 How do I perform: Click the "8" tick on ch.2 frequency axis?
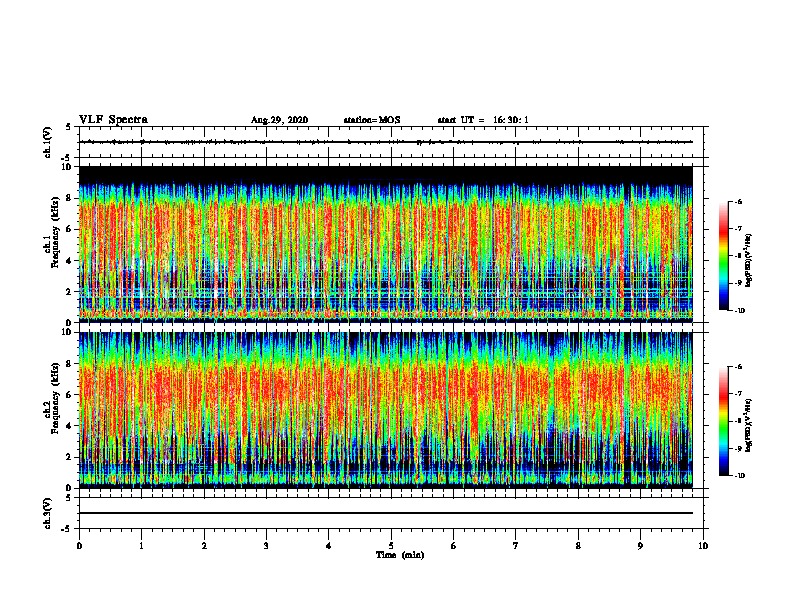point(68,364)
